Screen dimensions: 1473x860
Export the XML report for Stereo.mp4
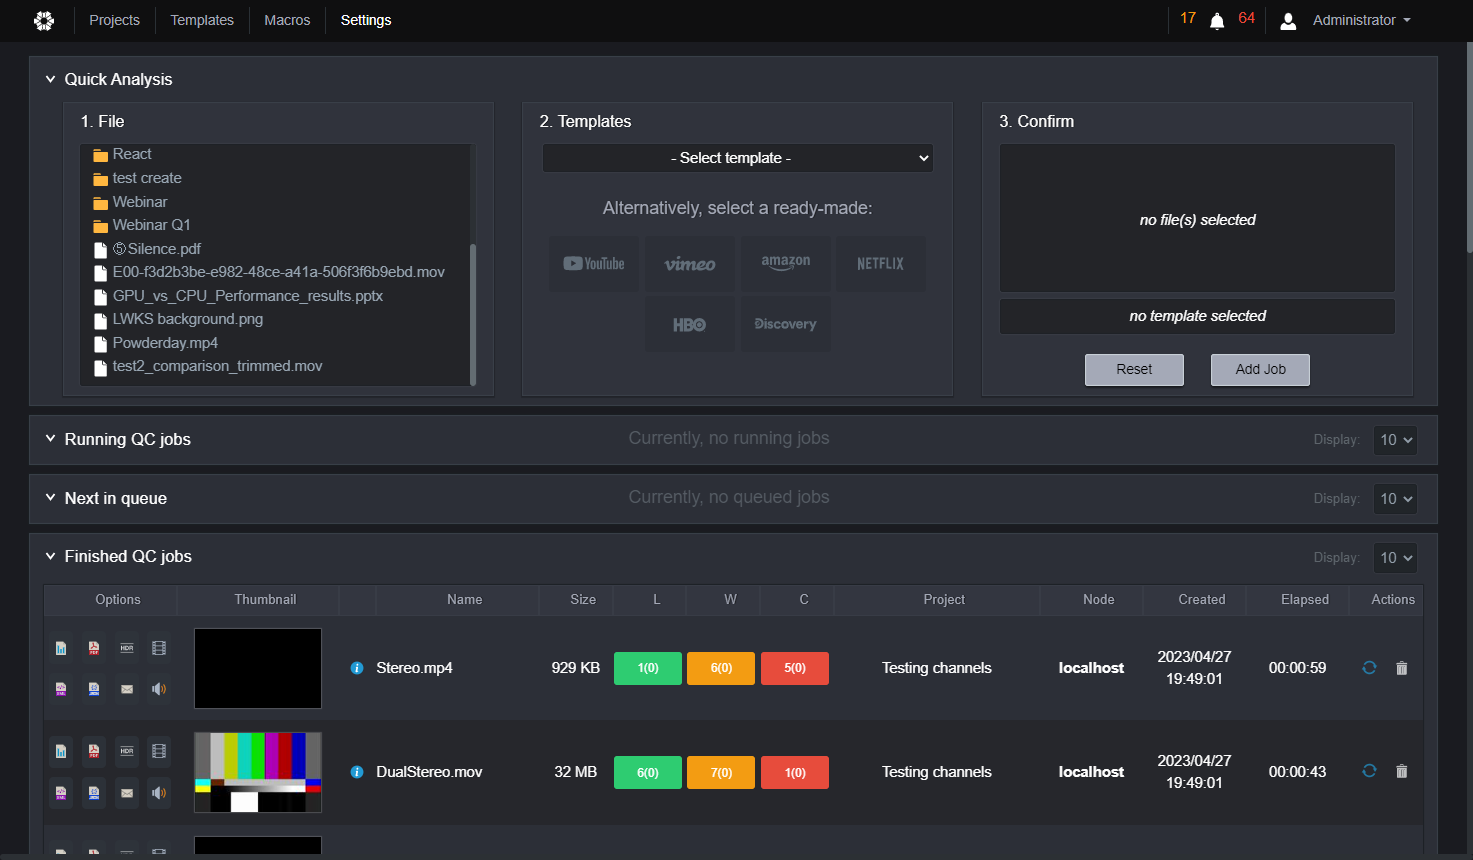point(61,689)
